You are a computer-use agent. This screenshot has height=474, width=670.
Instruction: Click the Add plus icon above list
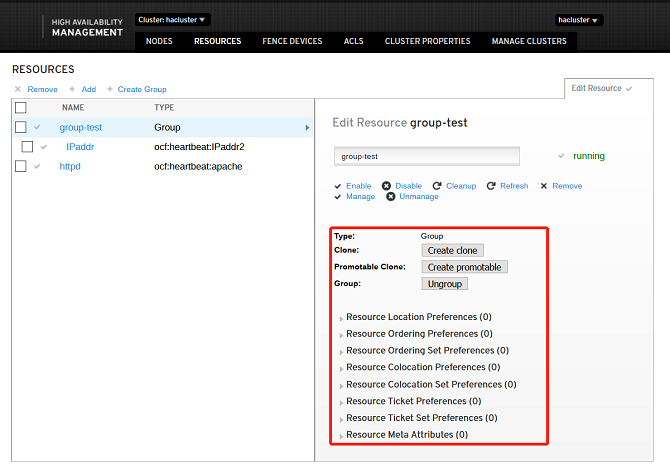pos(72,89)
